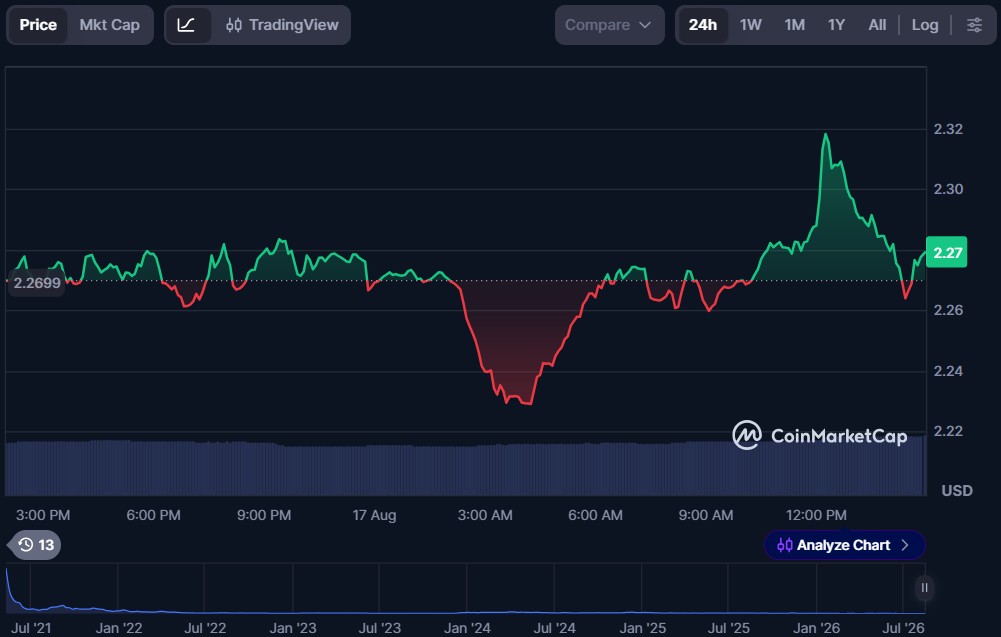1001x637 pixels.
Task: Toggle Log scale
Action: pyautogui.click(x=924, y=25)
